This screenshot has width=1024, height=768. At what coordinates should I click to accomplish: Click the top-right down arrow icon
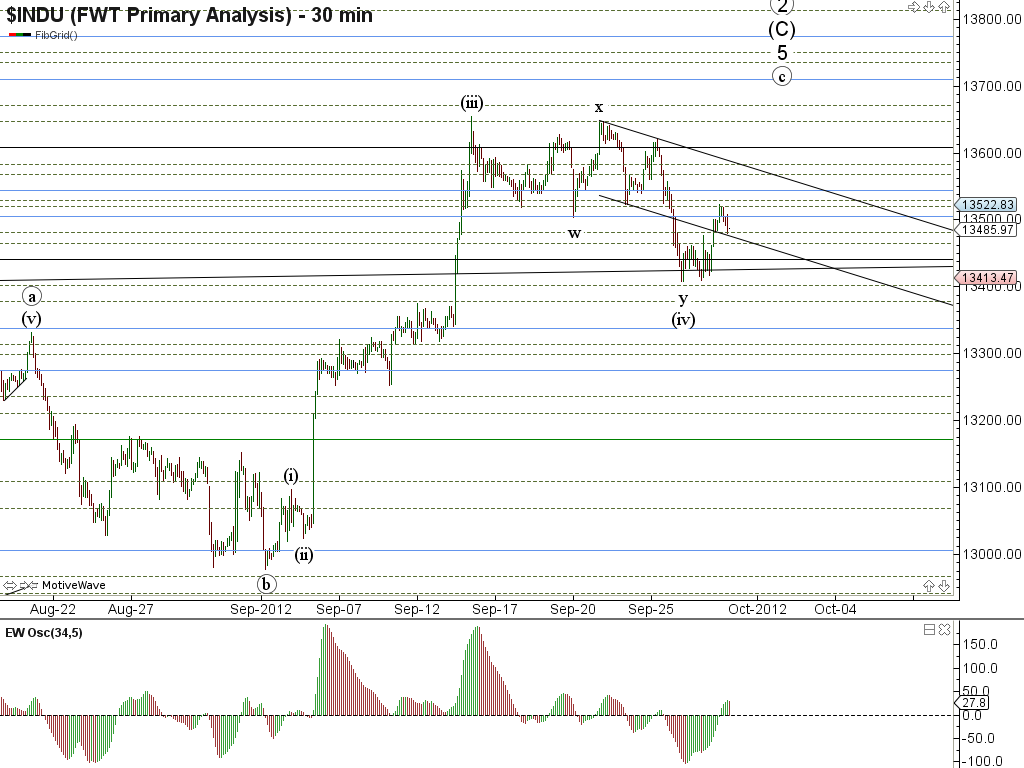point(929,8)
